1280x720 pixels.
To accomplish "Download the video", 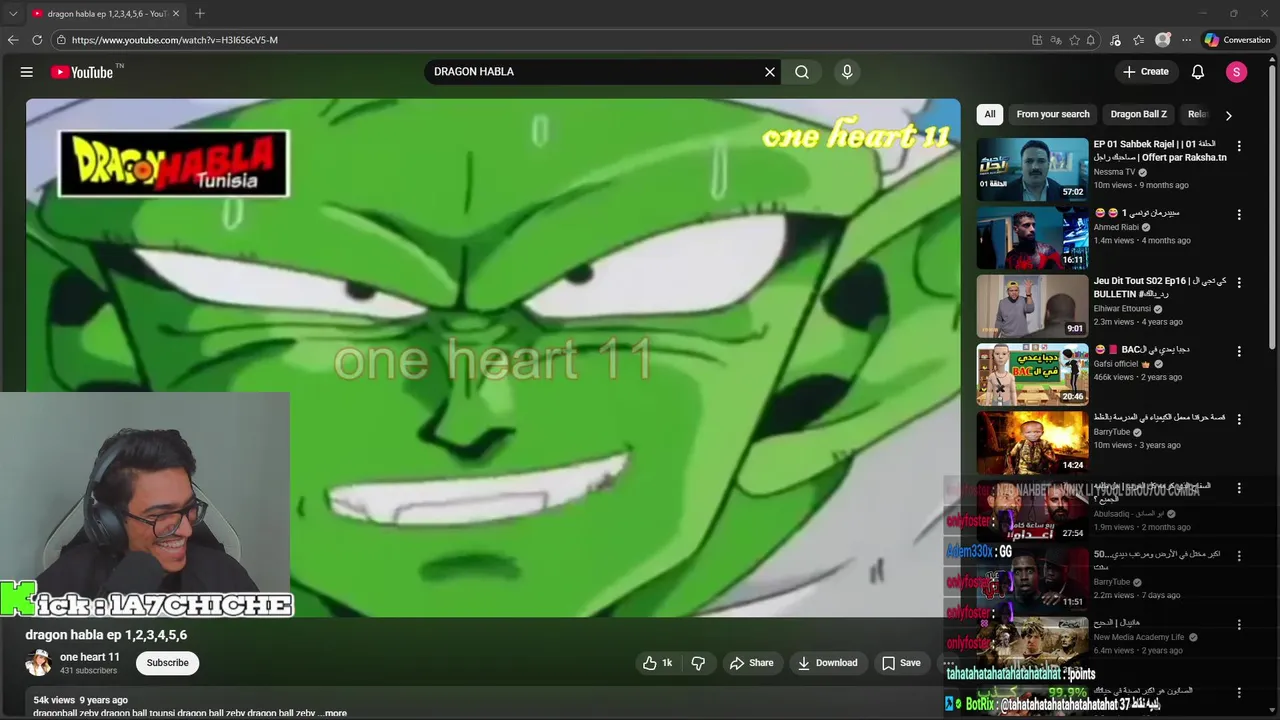I will coord(827,663).
